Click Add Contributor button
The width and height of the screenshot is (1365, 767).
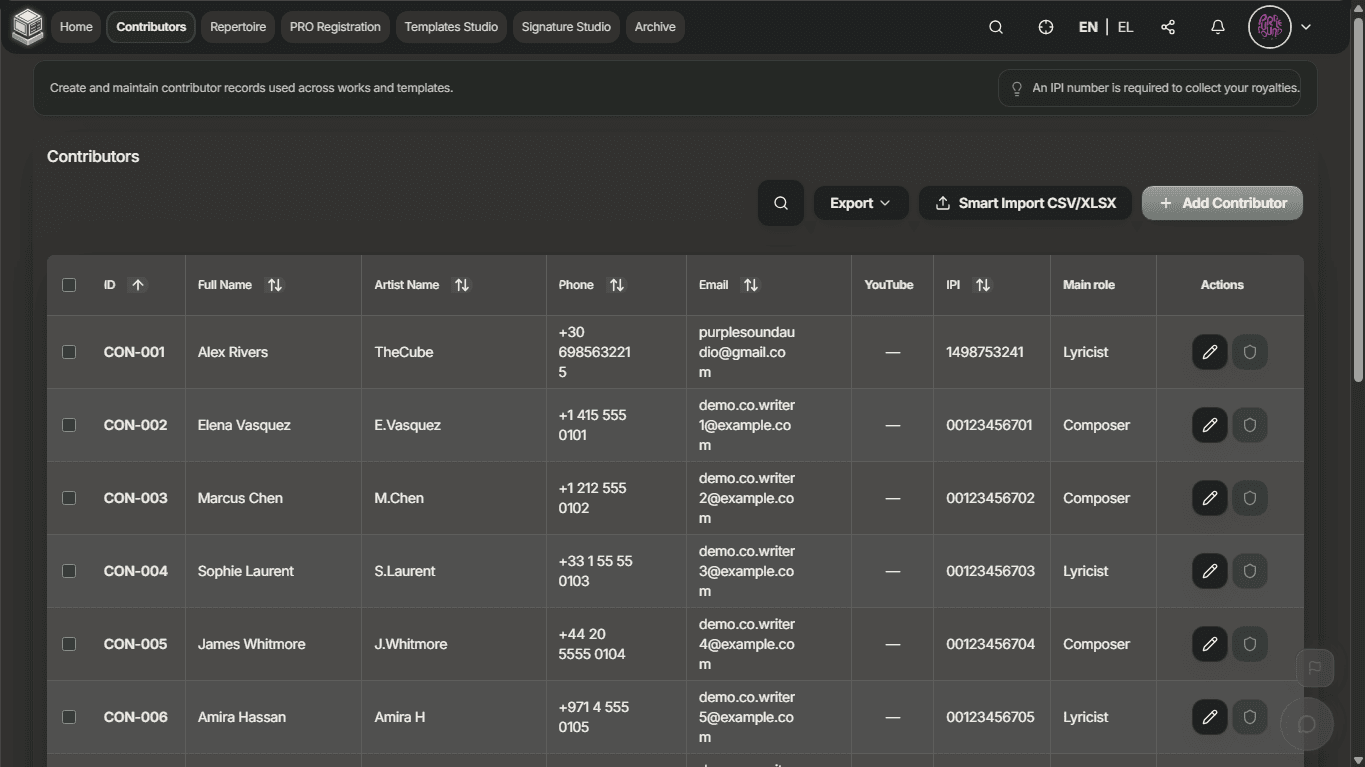point(1222,203)
